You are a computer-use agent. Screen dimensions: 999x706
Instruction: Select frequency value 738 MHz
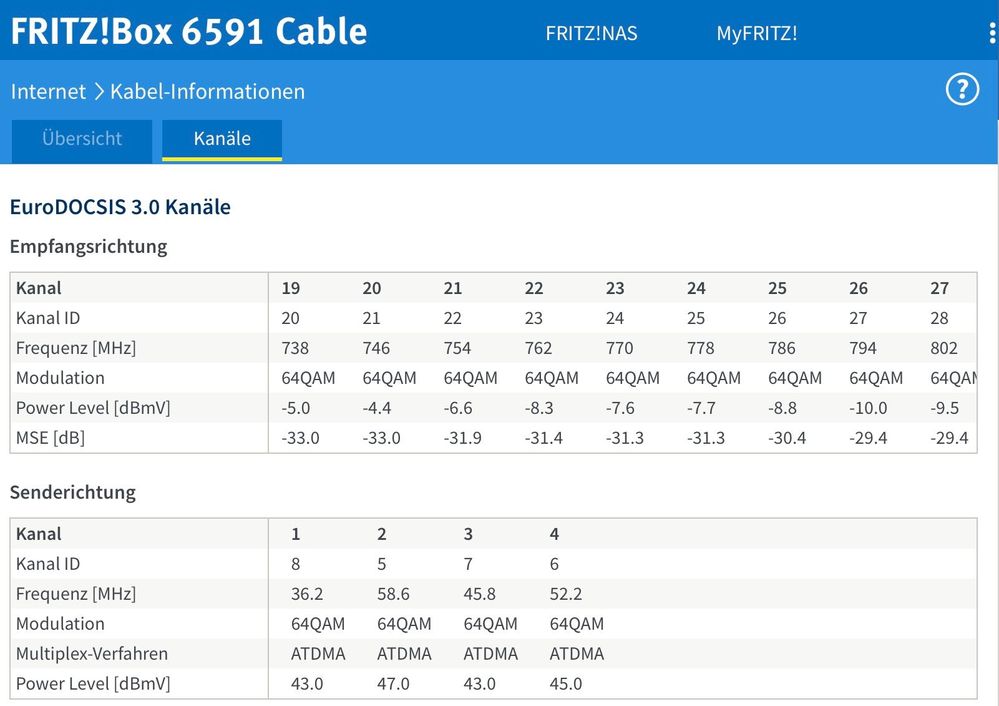[295, 348]
